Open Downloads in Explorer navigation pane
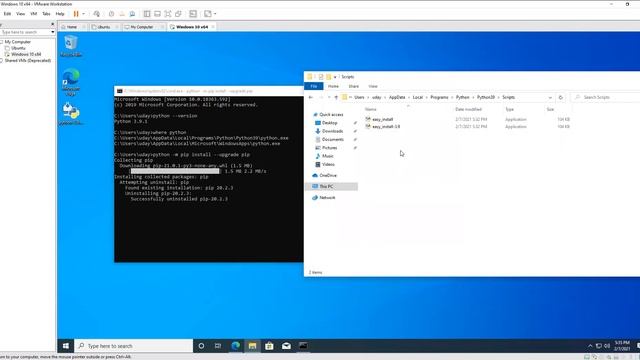Image resolution: width=640 pixels, height=360 pixels. pos(332,131)
